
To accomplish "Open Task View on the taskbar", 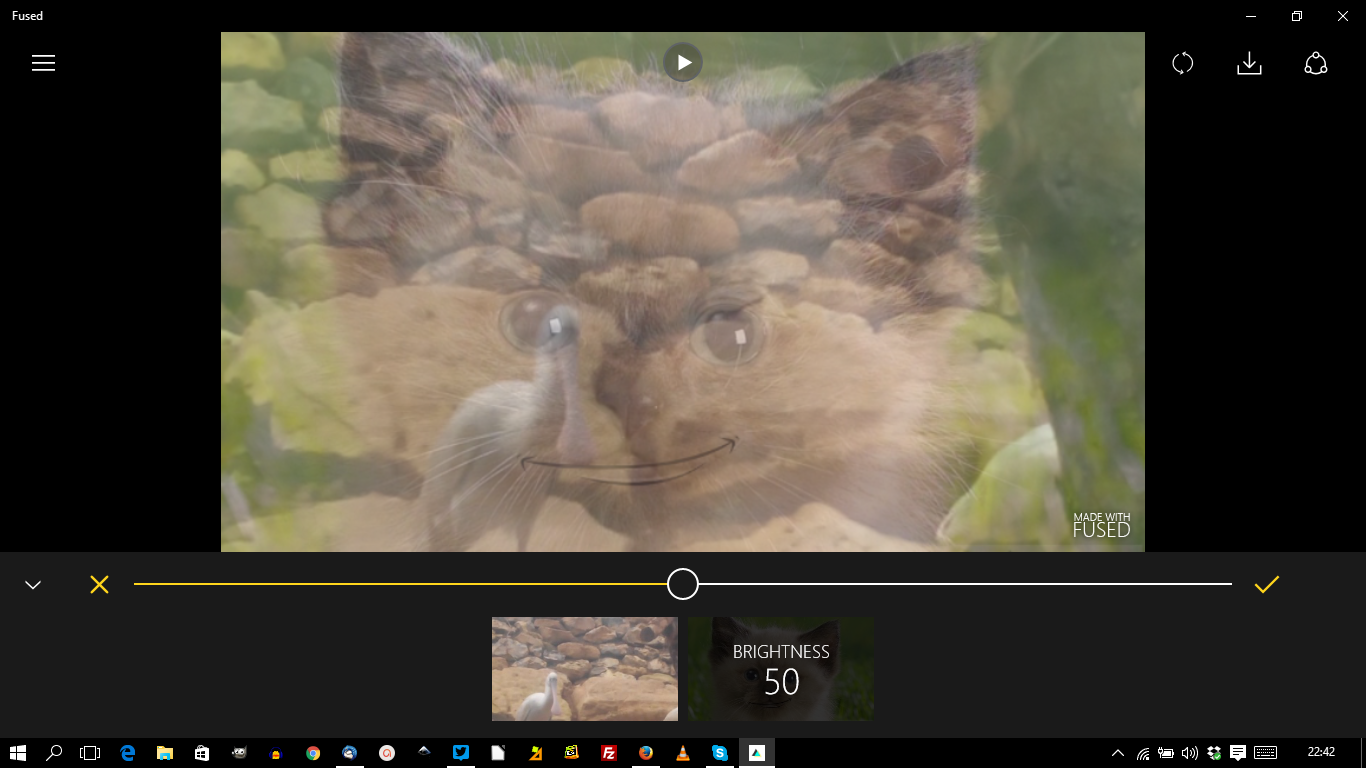I will coord(91,753).
